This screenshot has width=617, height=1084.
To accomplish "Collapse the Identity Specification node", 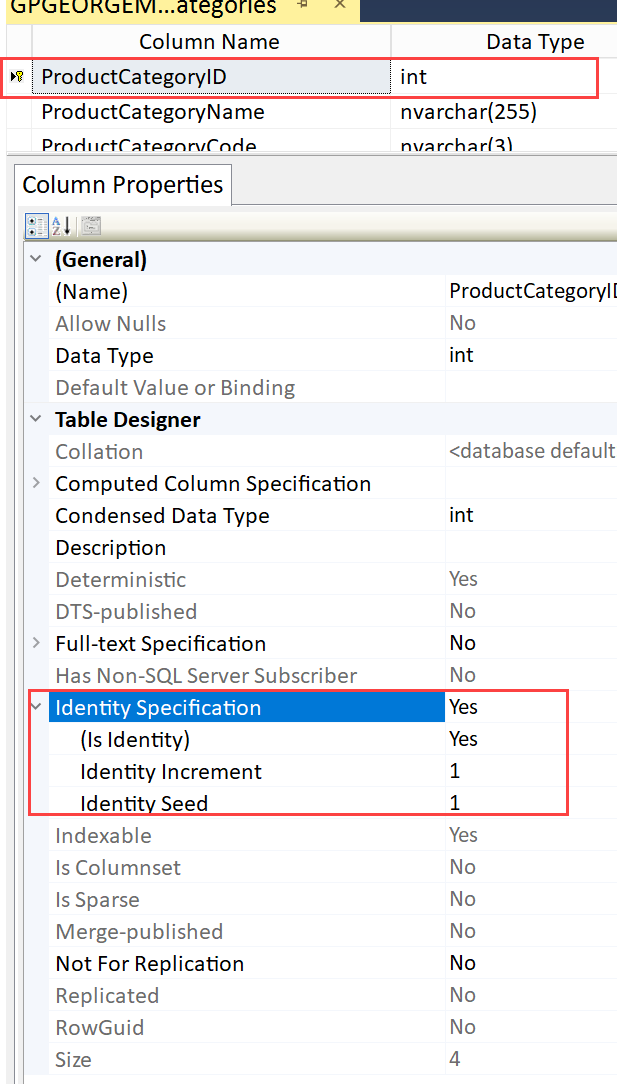I will click(x=36, y=708).
